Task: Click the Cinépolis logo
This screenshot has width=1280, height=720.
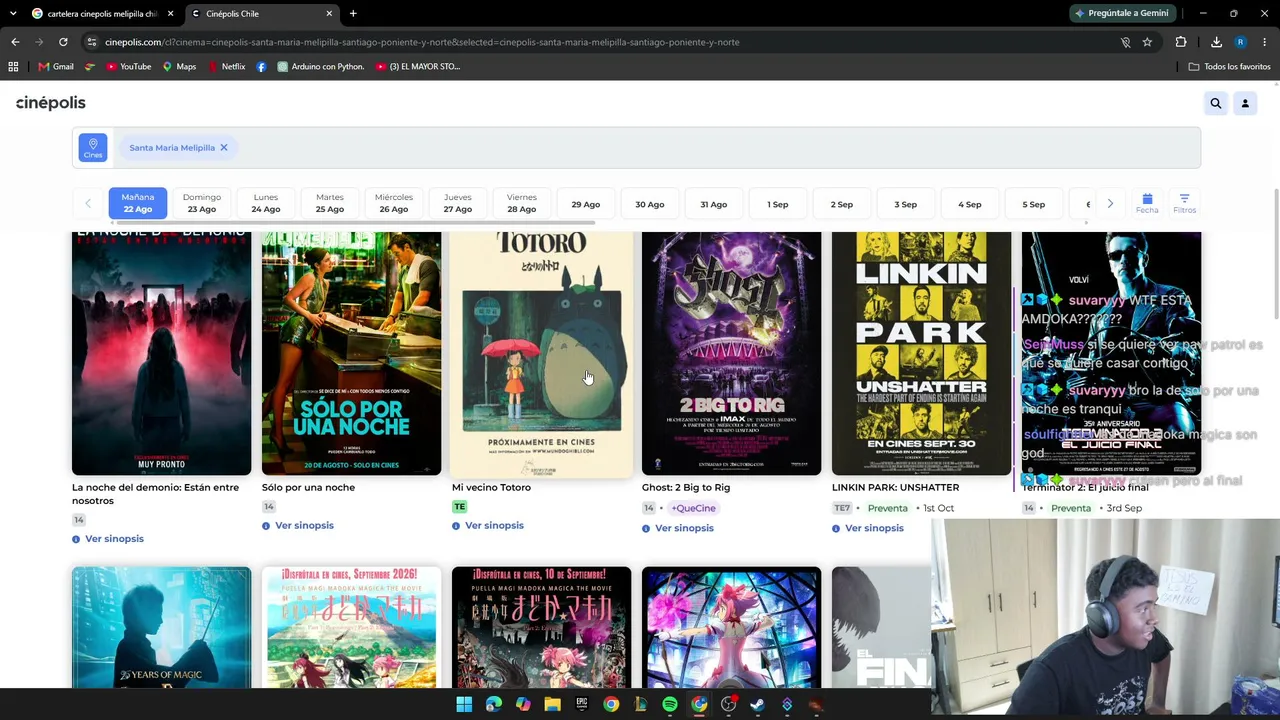Action: (x=51, y=103)
